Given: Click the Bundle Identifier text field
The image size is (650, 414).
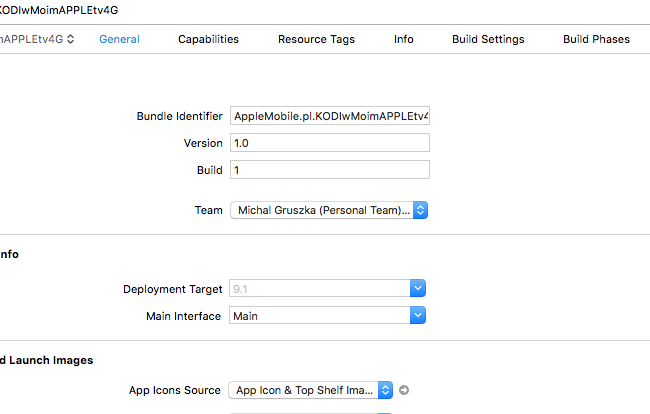Looking at the screenshot, I should pos(329,116).
